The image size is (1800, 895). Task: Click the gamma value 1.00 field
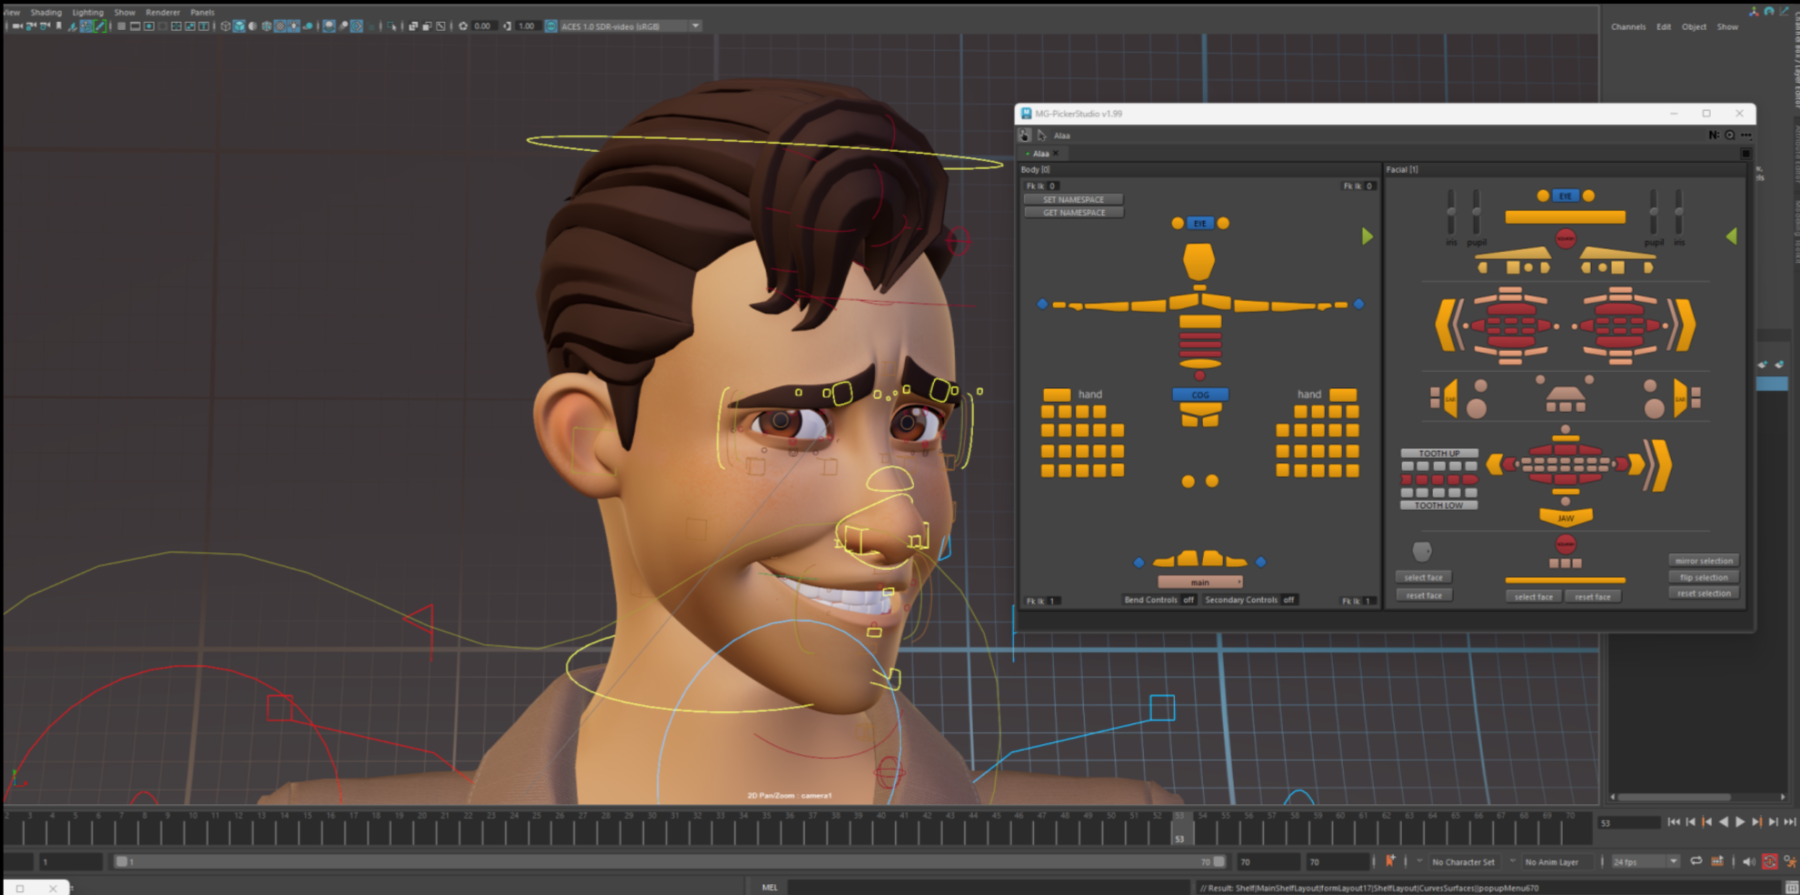pyautogui.click(x=526, y=26)
